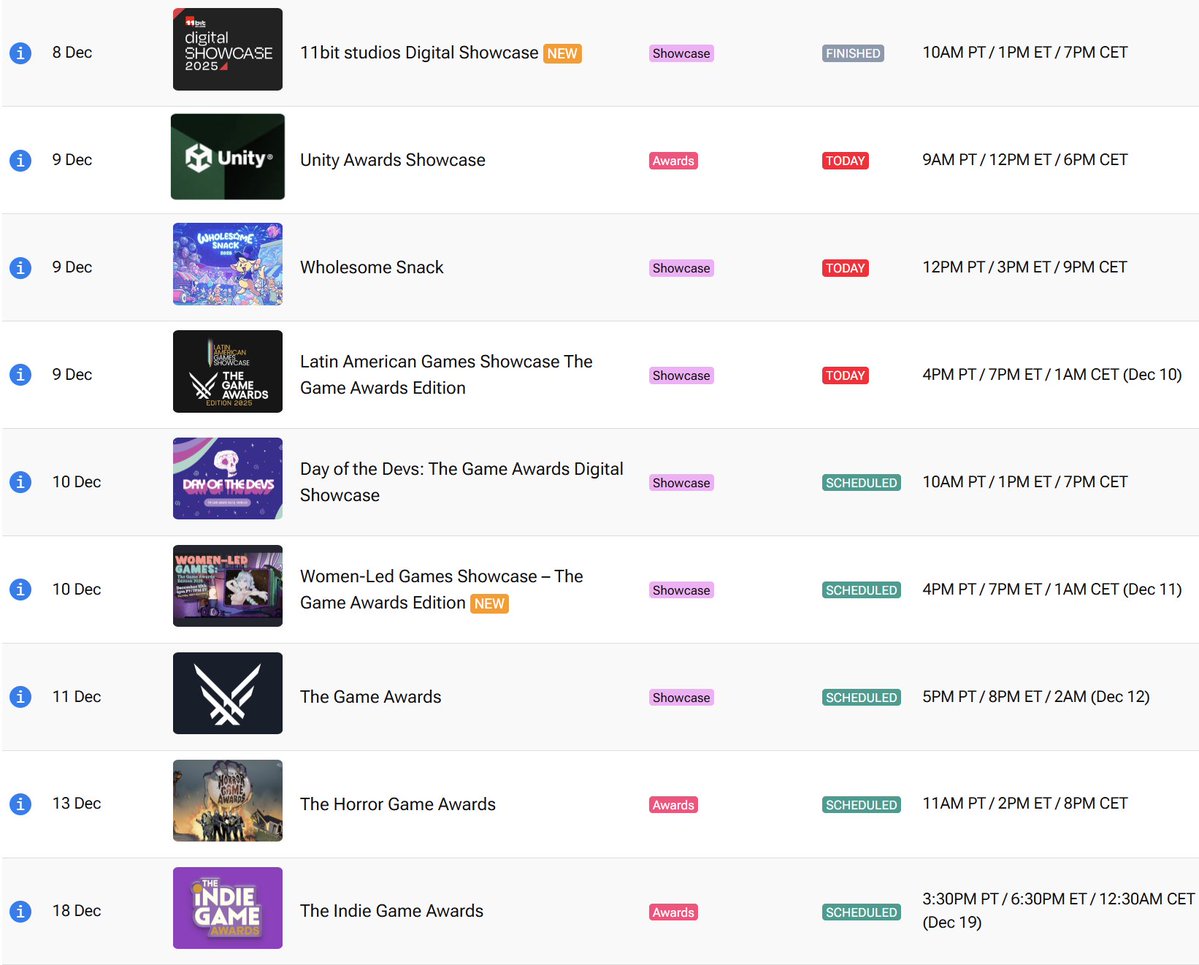Click Showcase tag on Latin American Games row
This screenshot has height=965, width=1199.
click(x=681, y=375)
